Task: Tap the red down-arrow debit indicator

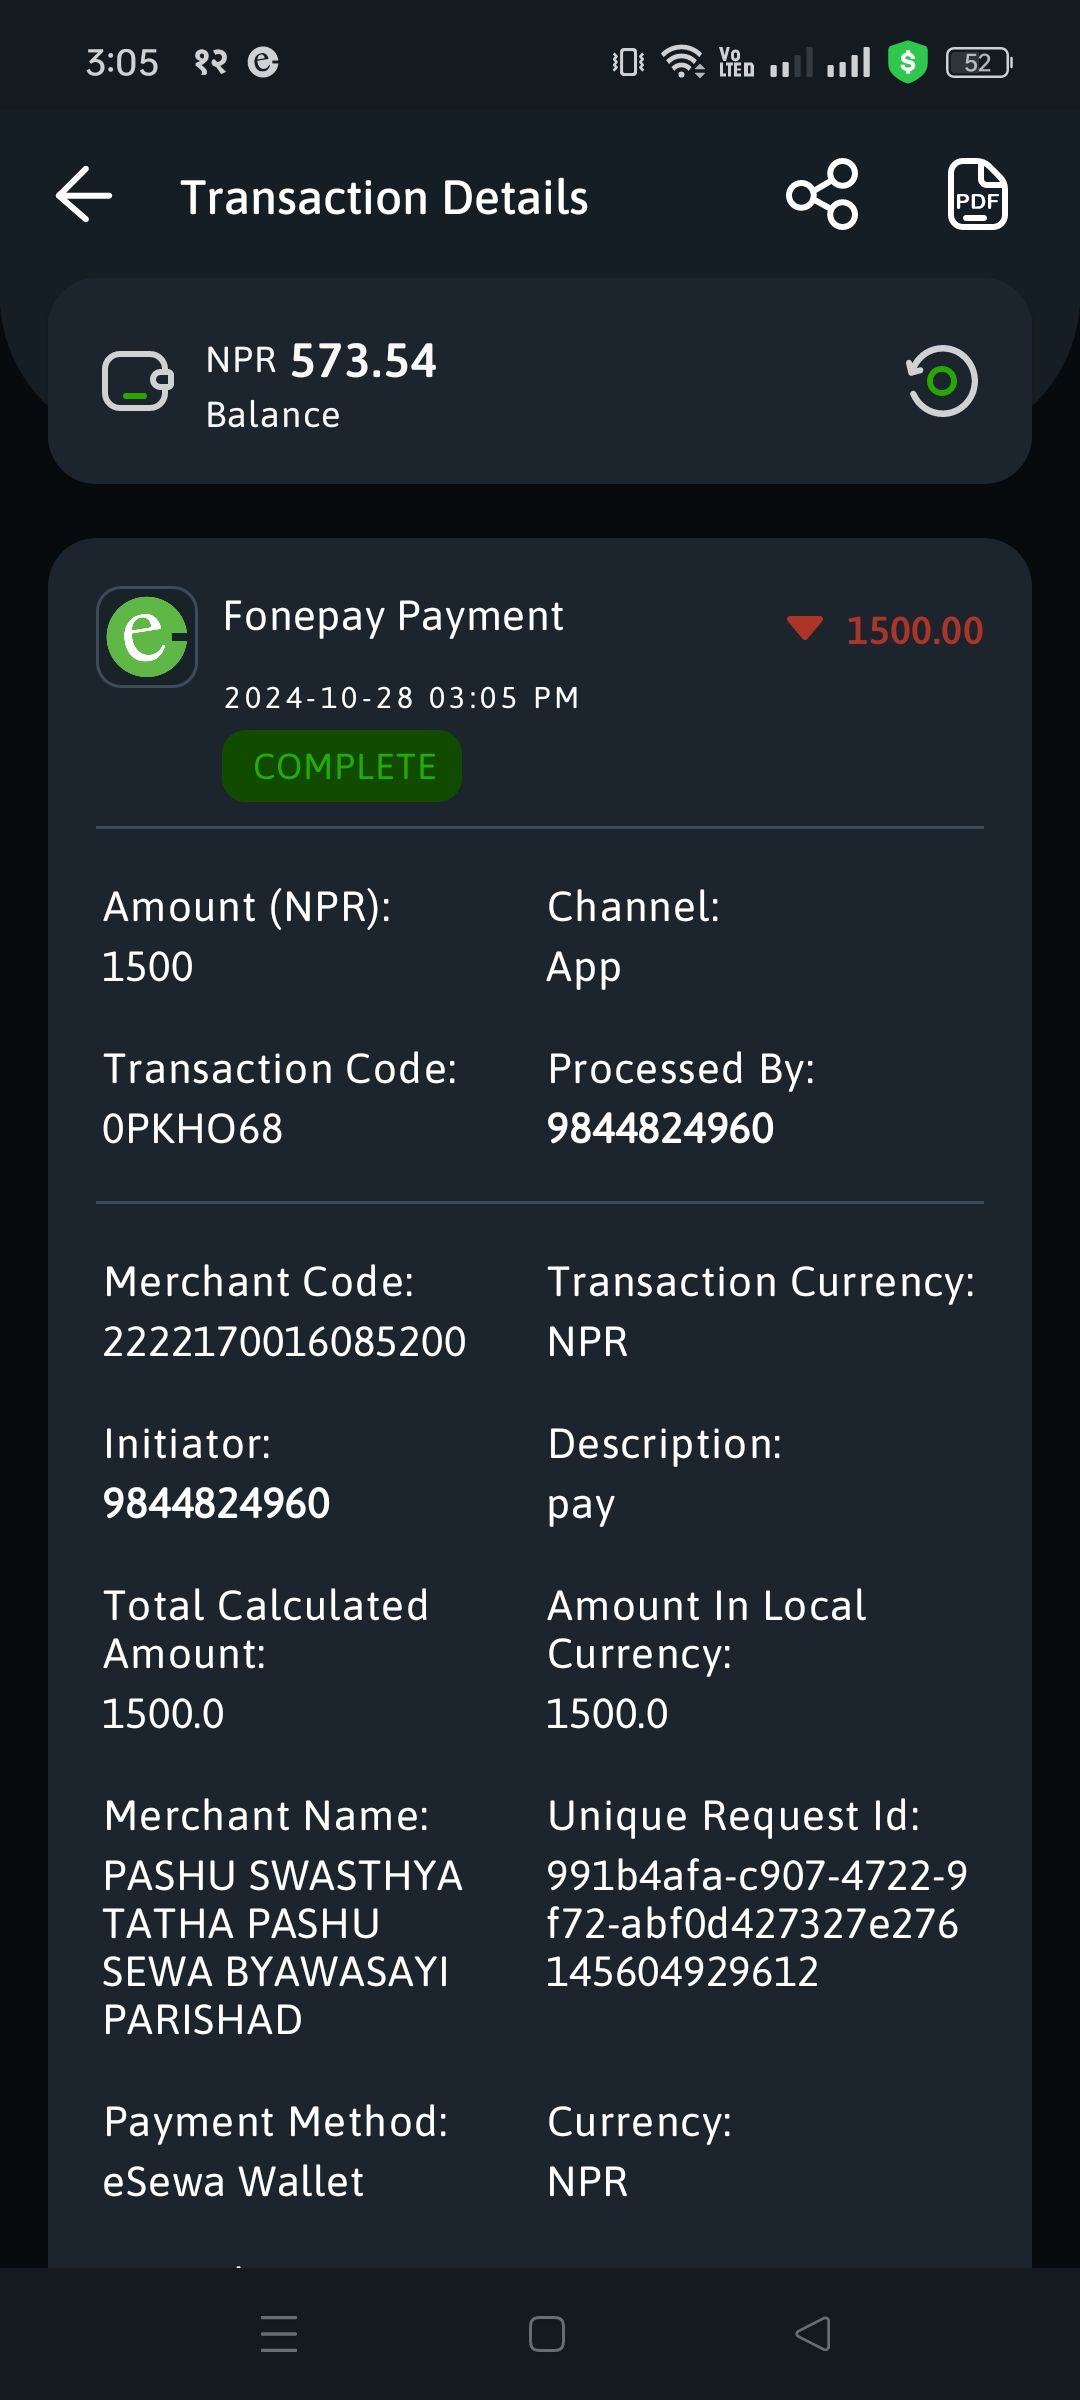Action: (x=804, y=628)
